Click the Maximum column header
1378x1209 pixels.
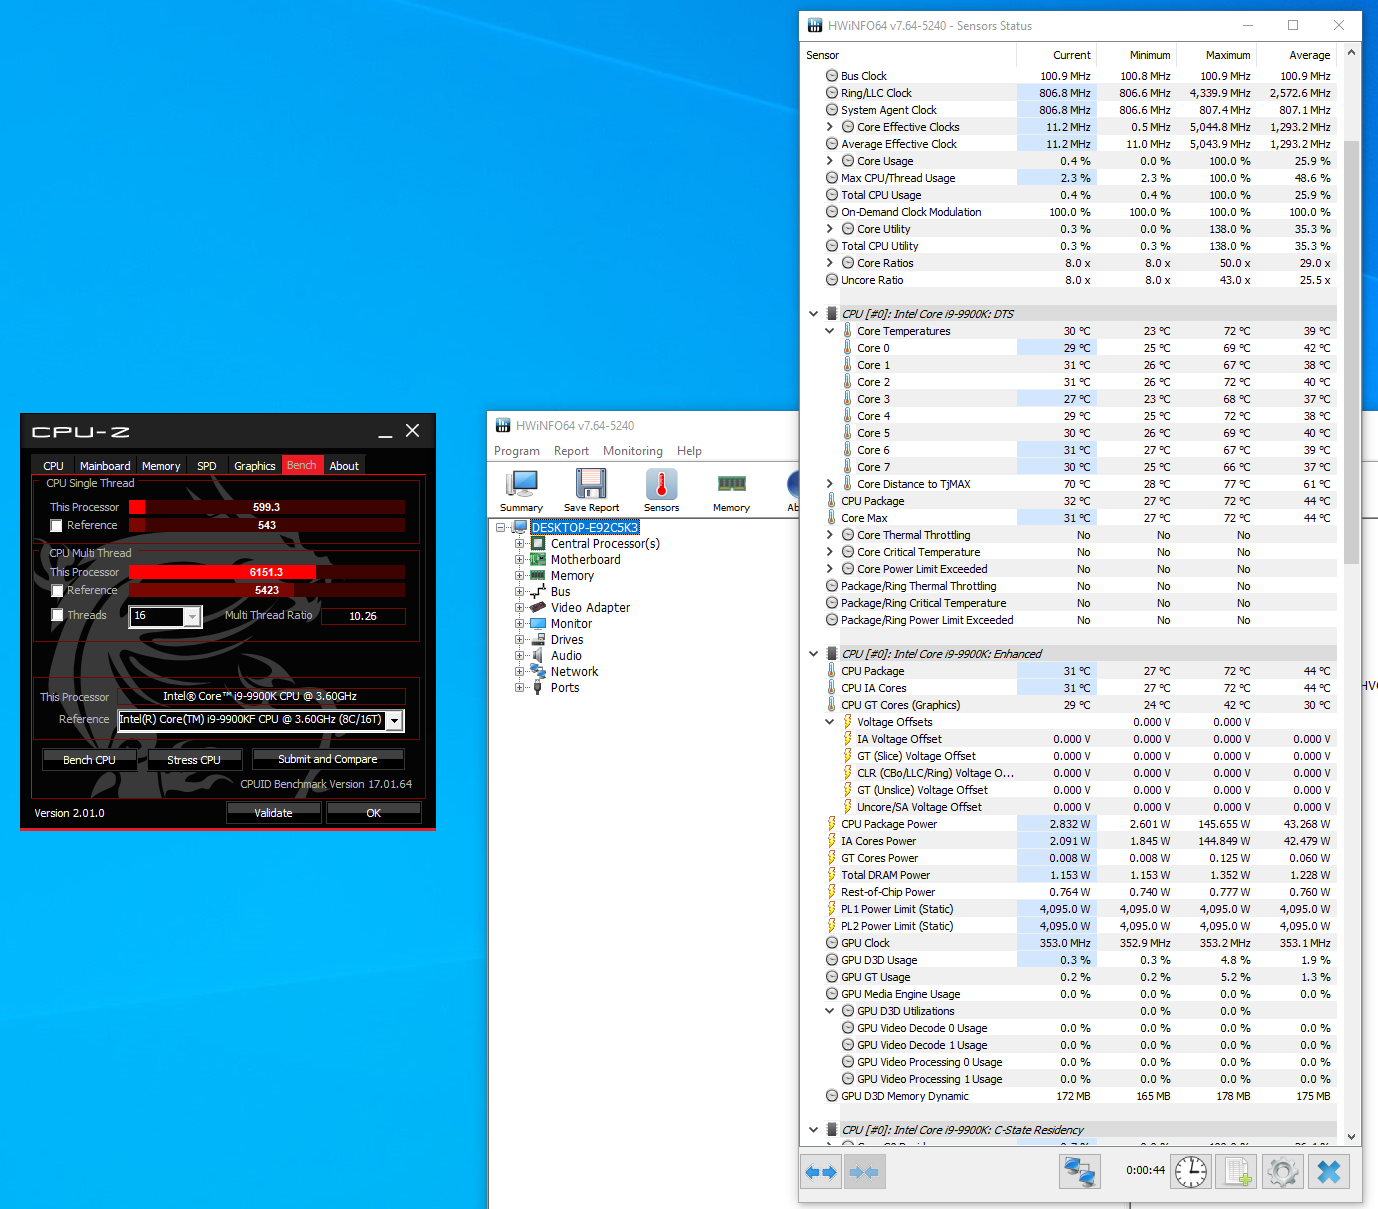pyautogui.click(x=1216, y=55)
